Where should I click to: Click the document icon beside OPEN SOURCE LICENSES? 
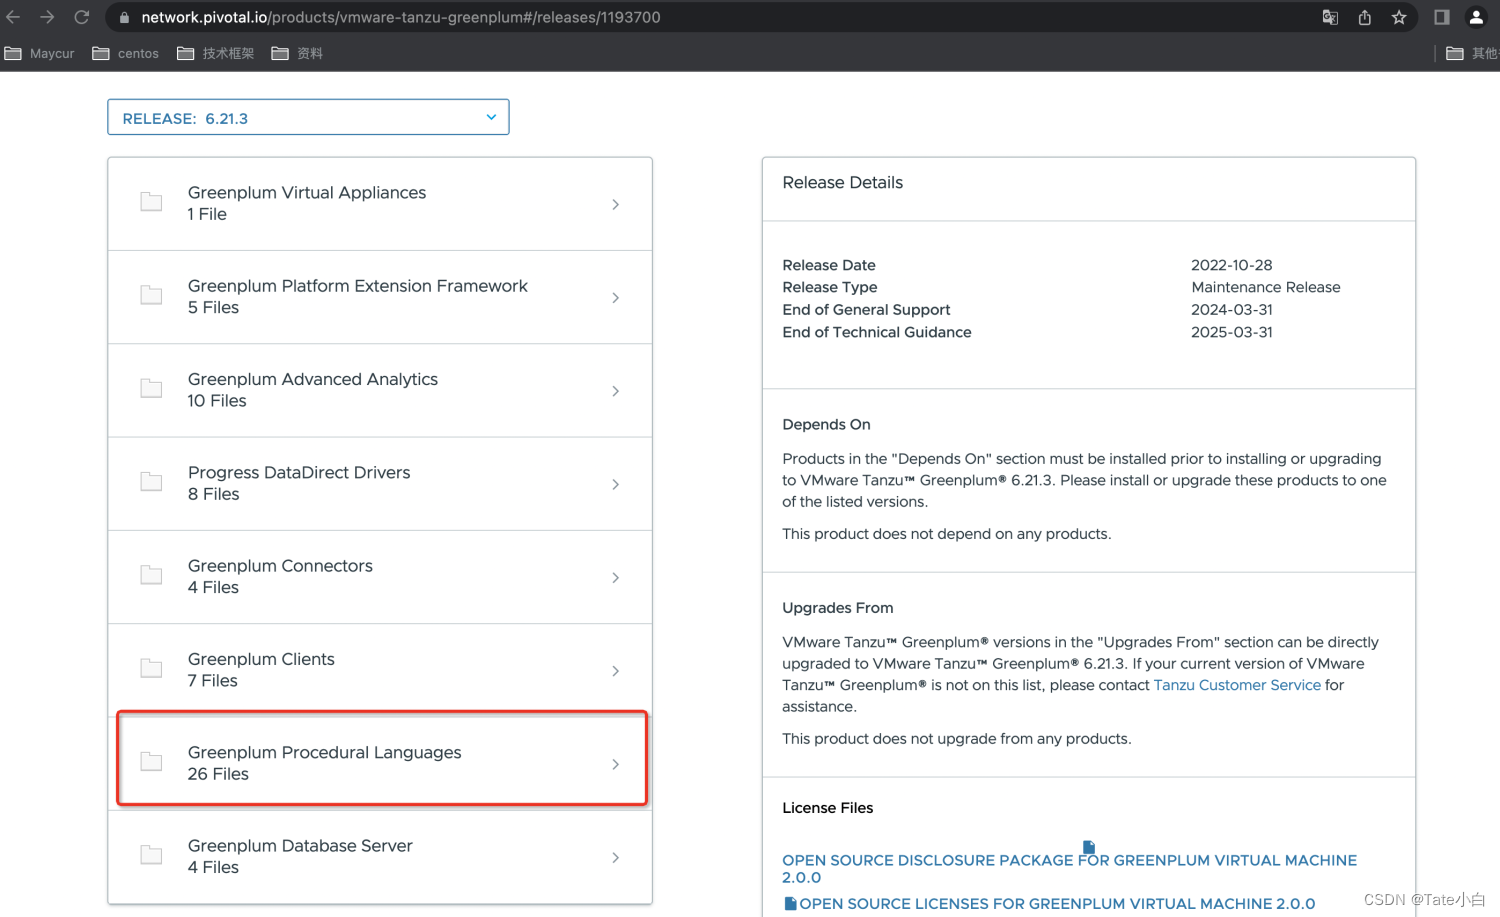[790, 903]
